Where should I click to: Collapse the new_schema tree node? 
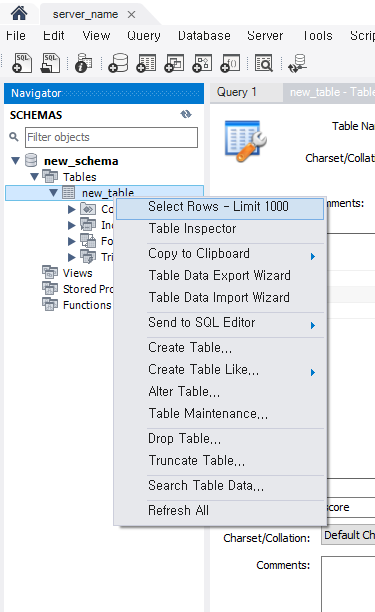click(x=16, y=160)
